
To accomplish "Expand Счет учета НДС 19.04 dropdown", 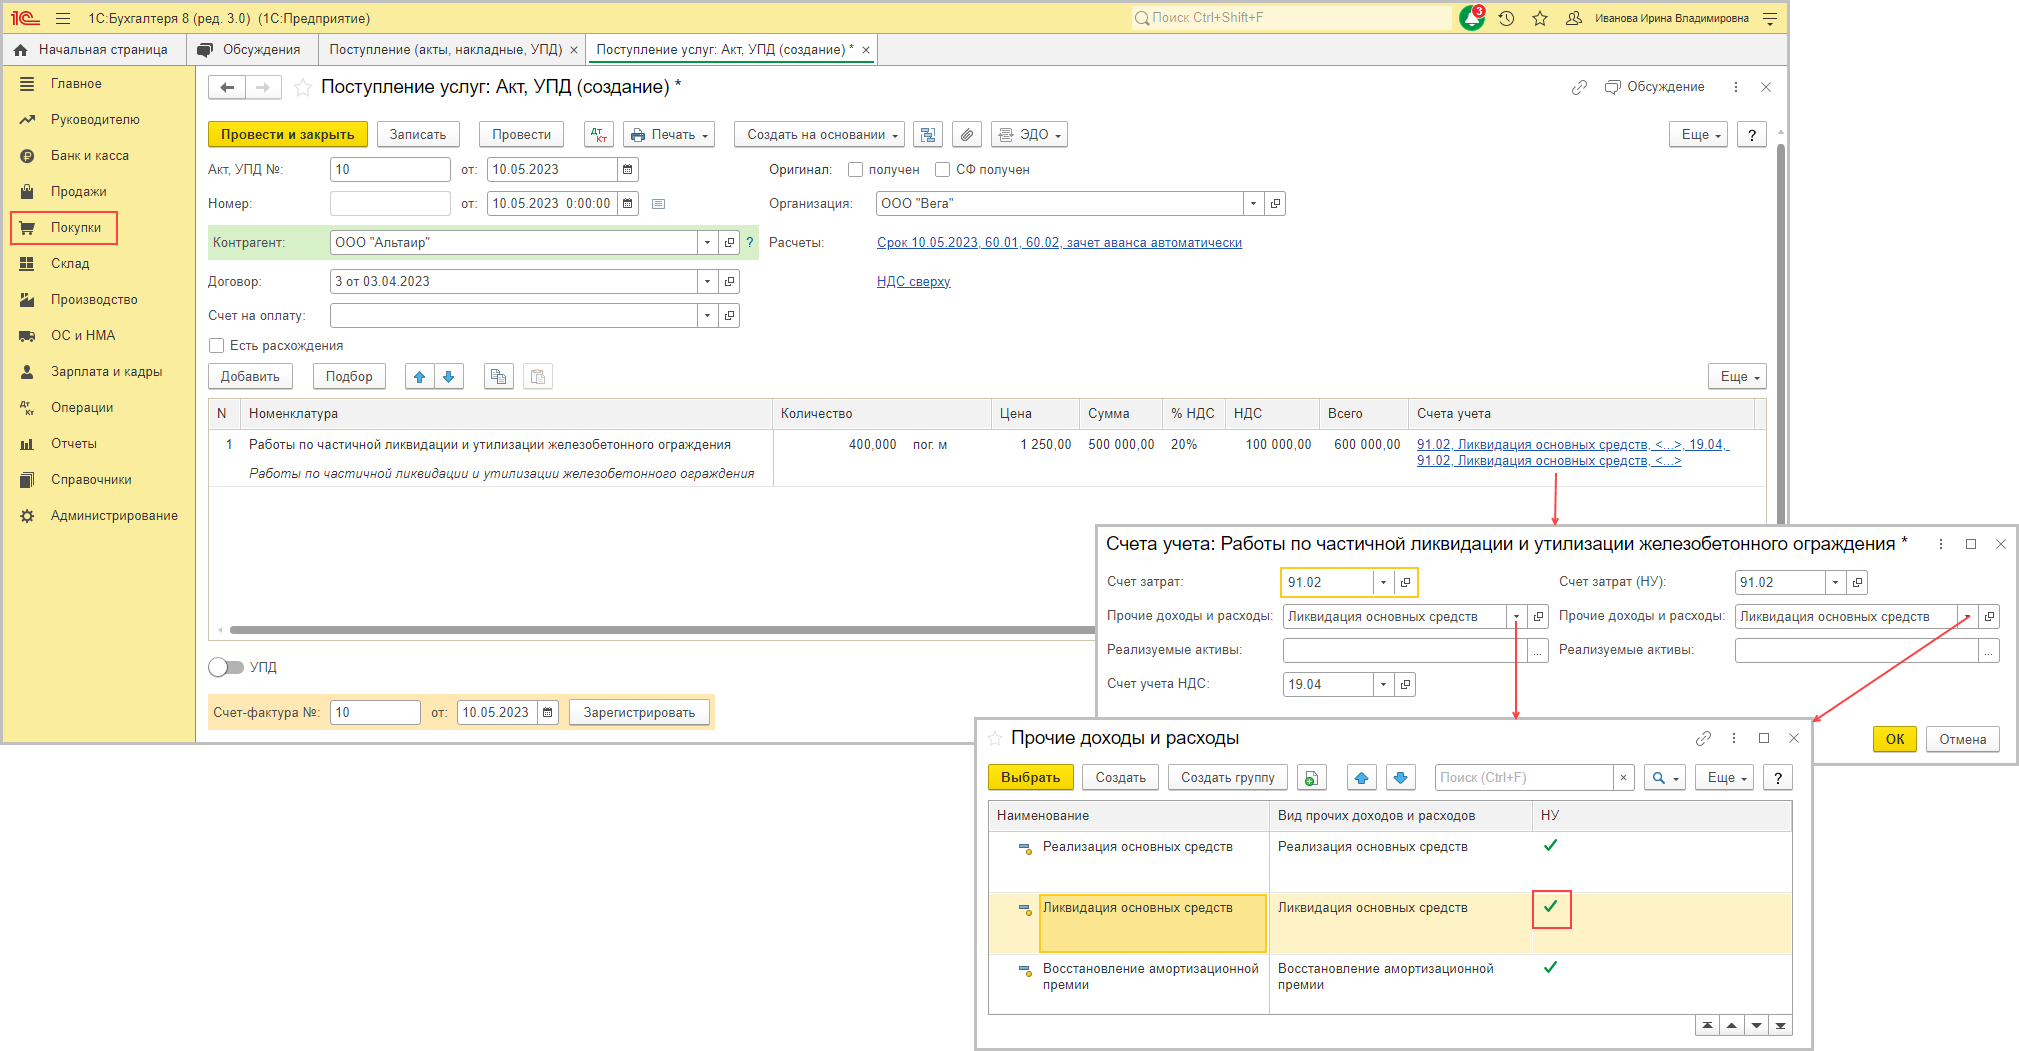I will (1384, 684).
